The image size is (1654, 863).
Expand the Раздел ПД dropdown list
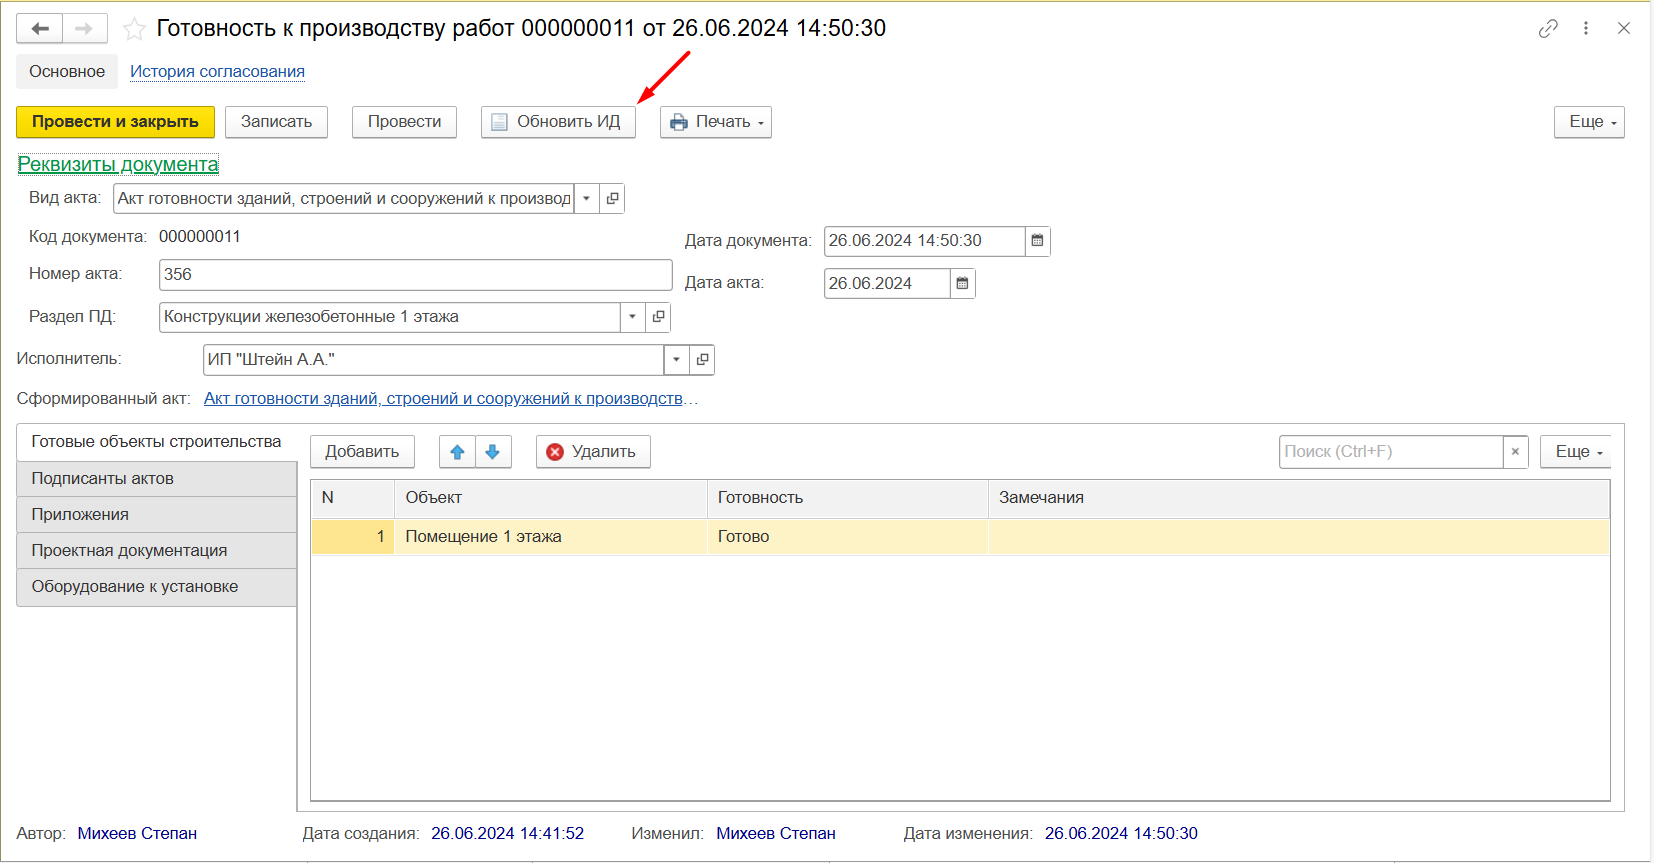[632, 317]
